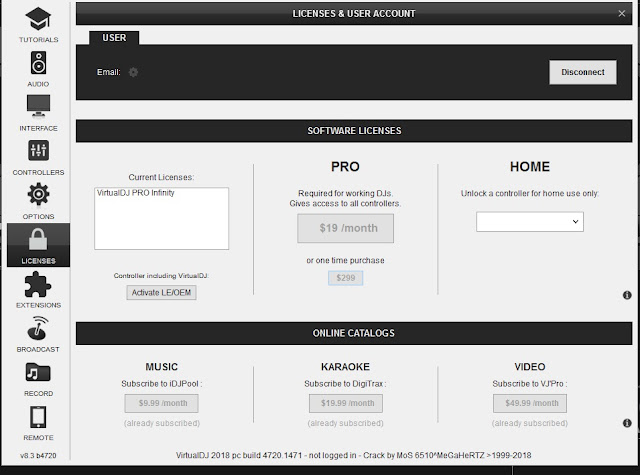Click the VirtualDJ 2018 build status text

tap(353, 455)
